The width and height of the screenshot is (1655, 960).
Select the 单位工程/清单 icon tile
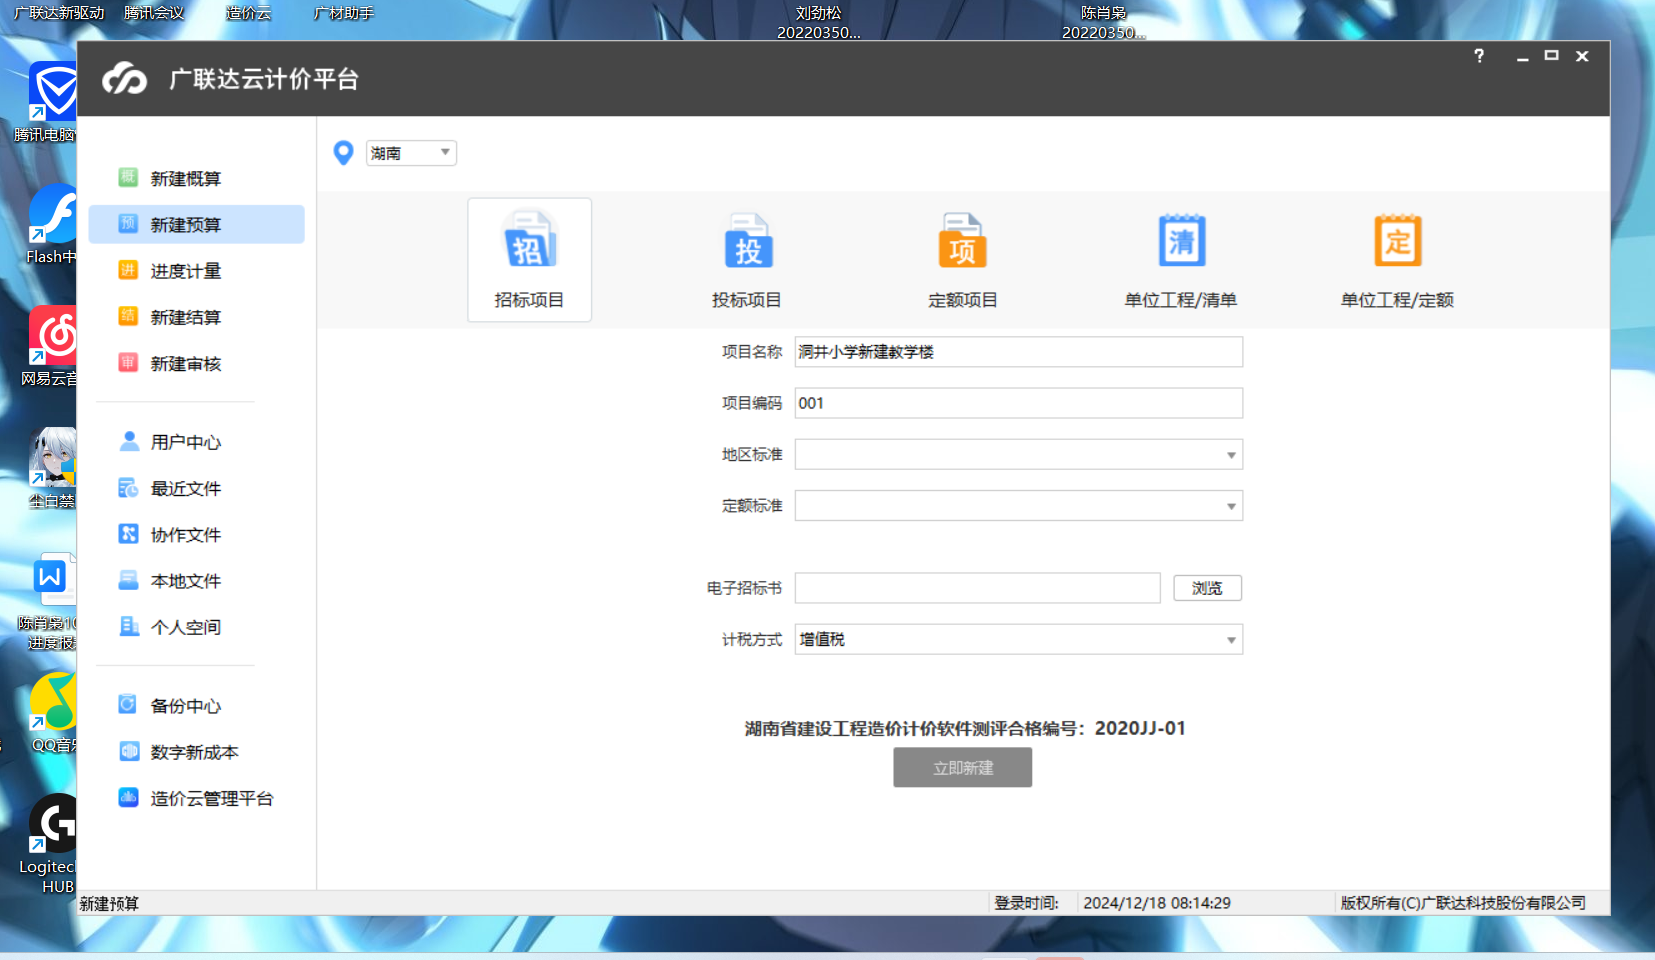(1180, 260)
